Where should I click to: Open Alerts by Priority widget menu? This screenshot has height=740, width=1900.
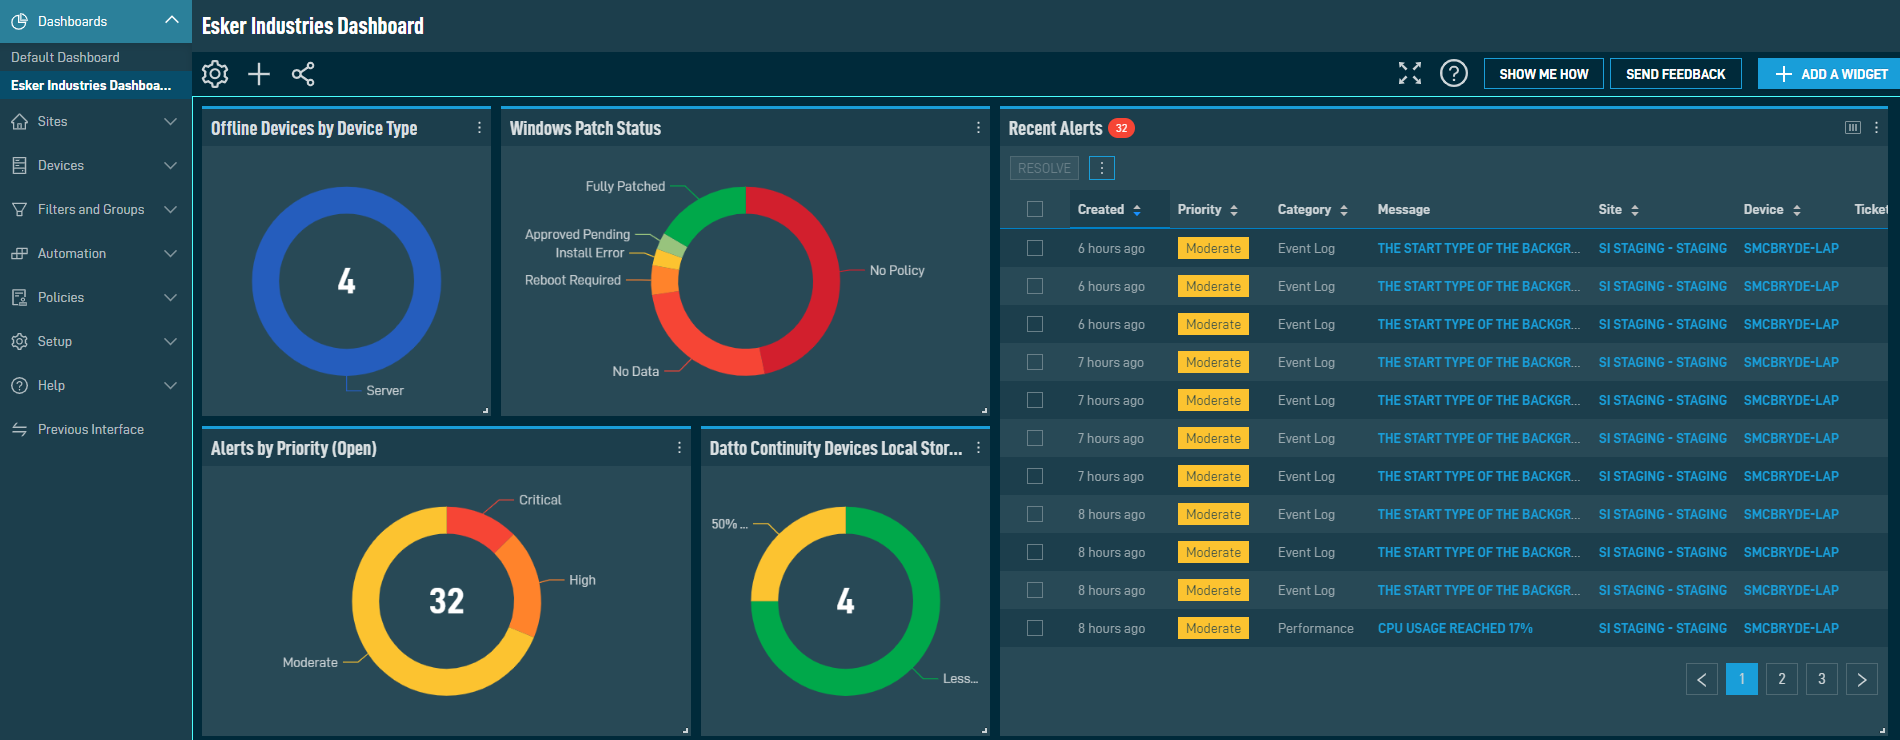click(x=679, y=448)
